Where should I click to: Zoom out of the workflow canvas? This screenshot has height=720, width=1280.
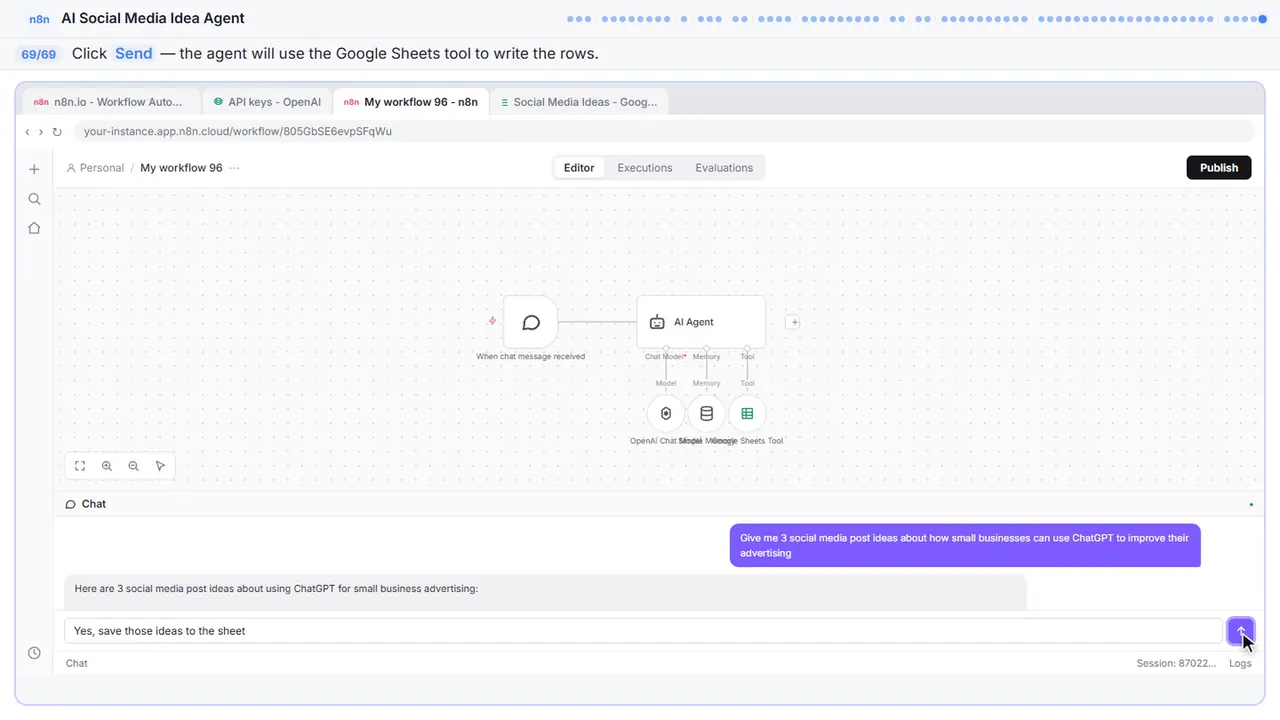tap(133, 466)
